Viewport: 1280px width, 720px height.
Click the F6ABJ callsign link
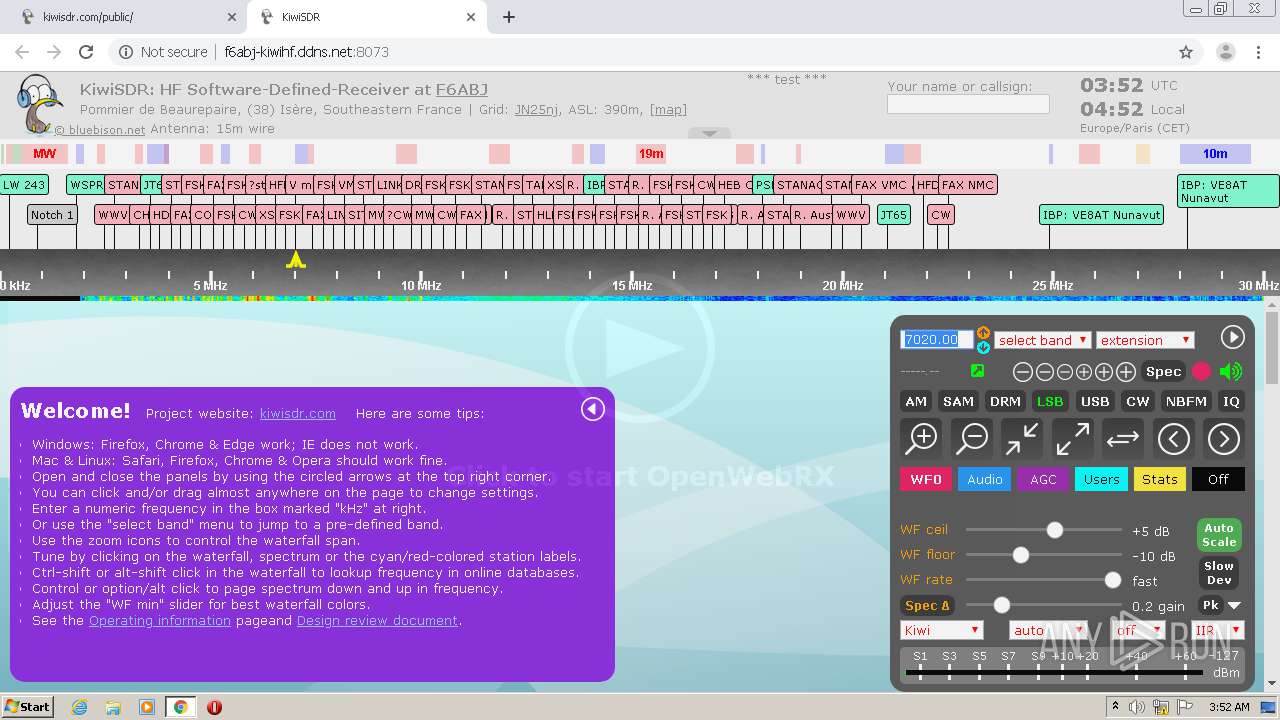pyautogui.click(x=462, y=90)
